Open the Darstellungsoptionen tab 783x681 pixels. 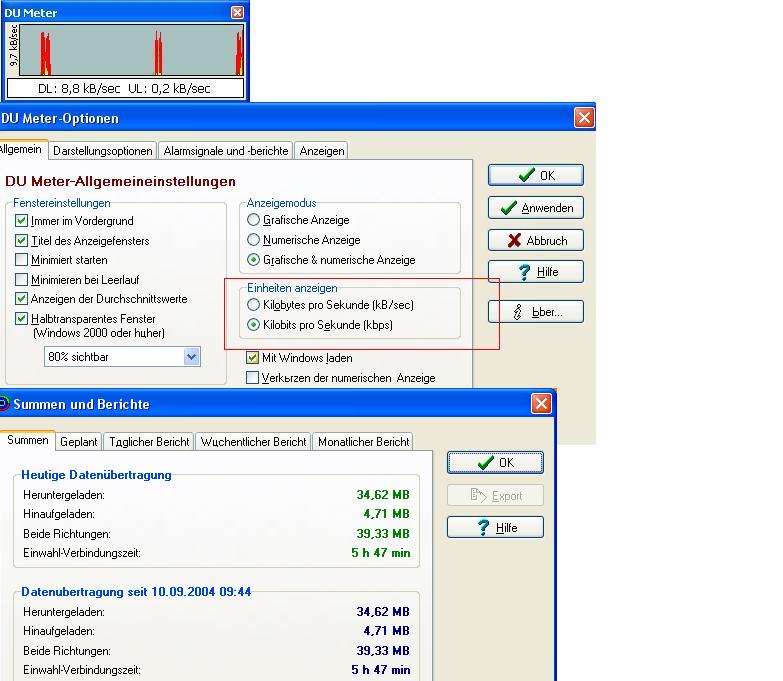tap(102, 151)
